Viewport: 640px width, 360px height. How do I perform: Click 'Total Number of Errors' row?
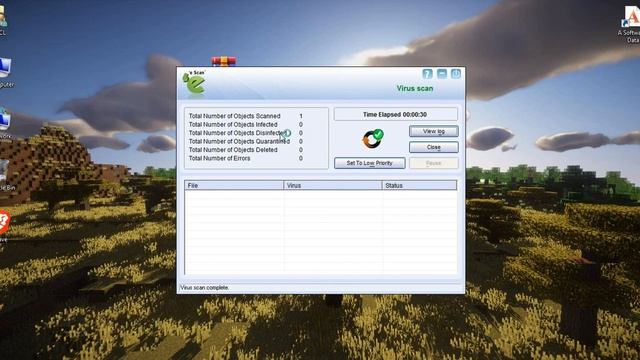click(246, 158)
